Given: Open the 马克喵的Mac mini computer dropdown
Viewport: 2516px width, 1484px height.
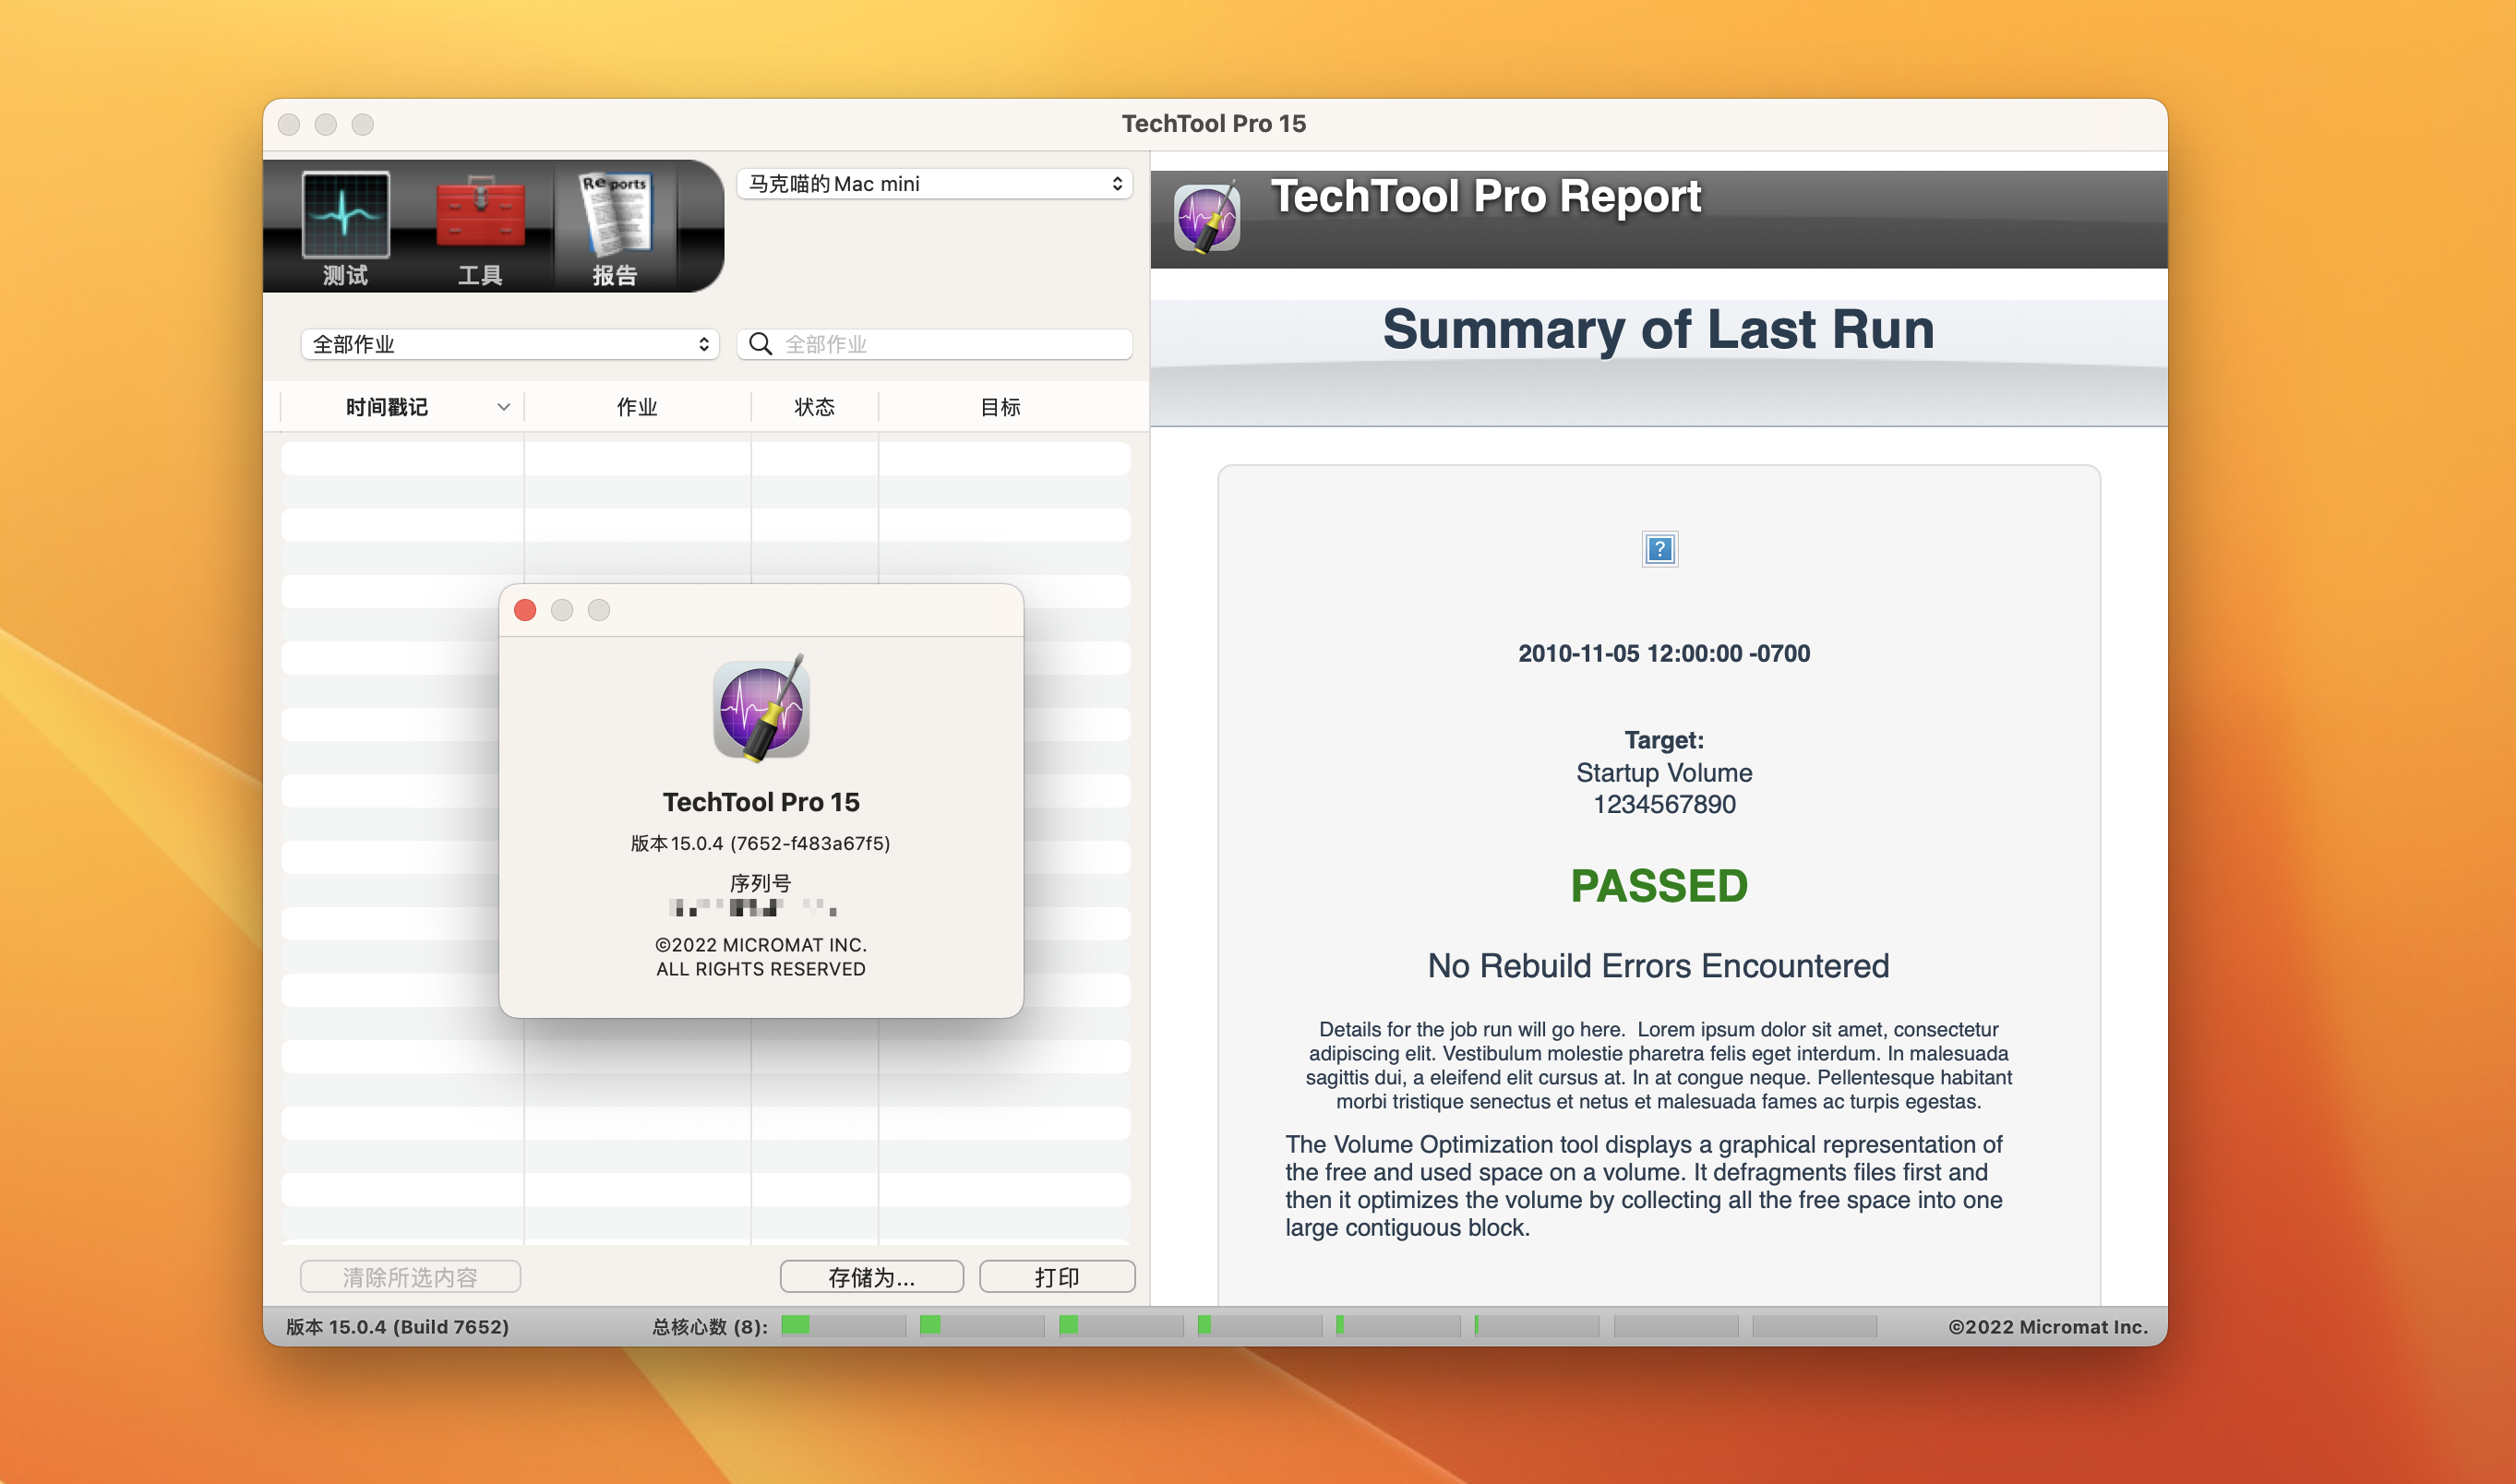Looking at the screenshot, I should tap(934, 184).
